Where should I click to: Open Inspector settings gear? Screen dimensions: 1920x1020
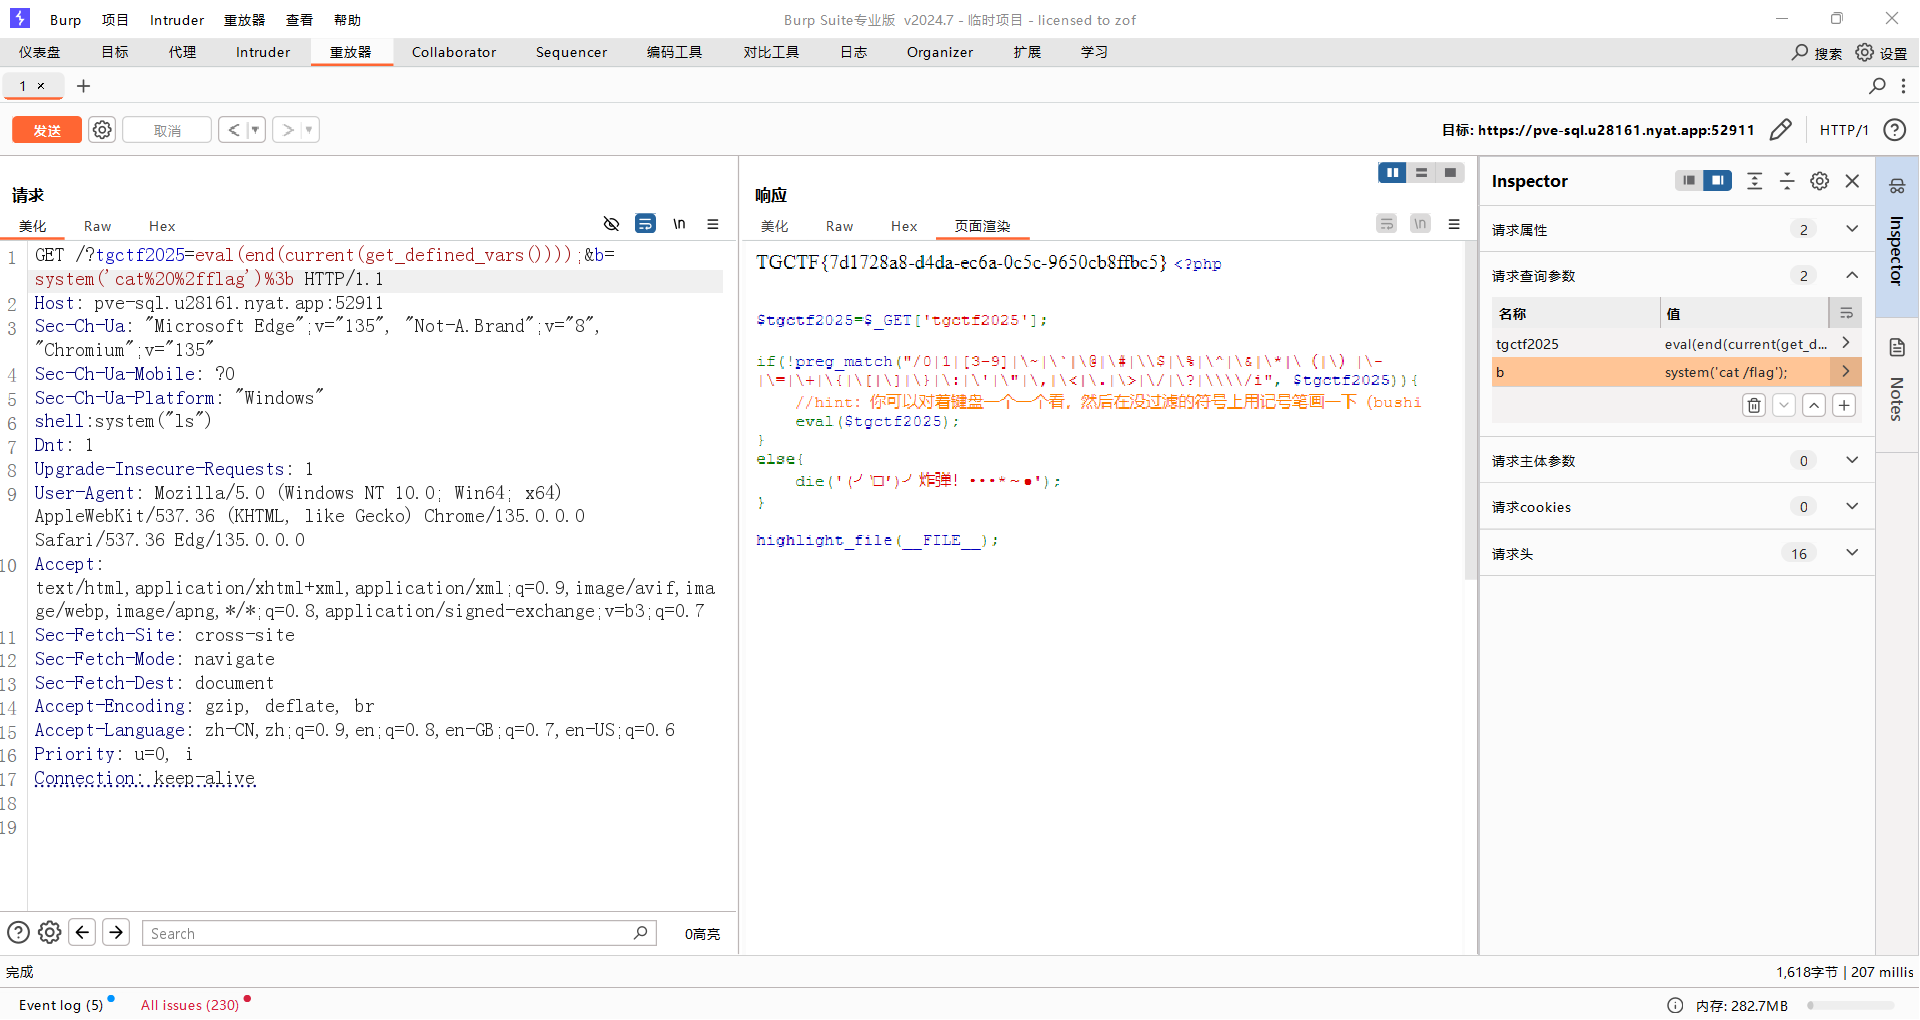point(1820,181)
